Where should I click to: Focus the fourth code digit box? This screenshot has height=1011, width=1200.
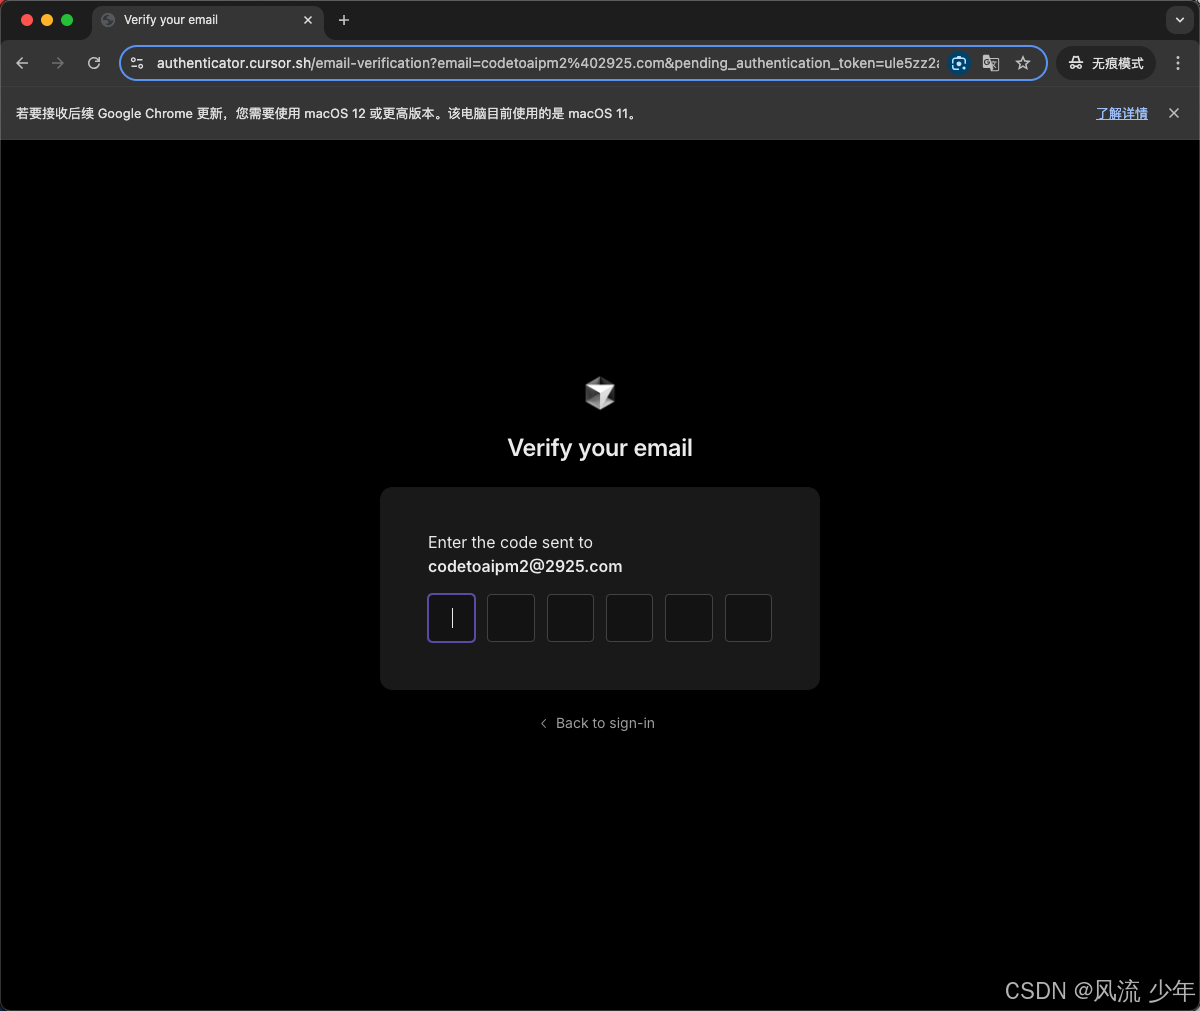pyautogui.click(x=629, y=618)
